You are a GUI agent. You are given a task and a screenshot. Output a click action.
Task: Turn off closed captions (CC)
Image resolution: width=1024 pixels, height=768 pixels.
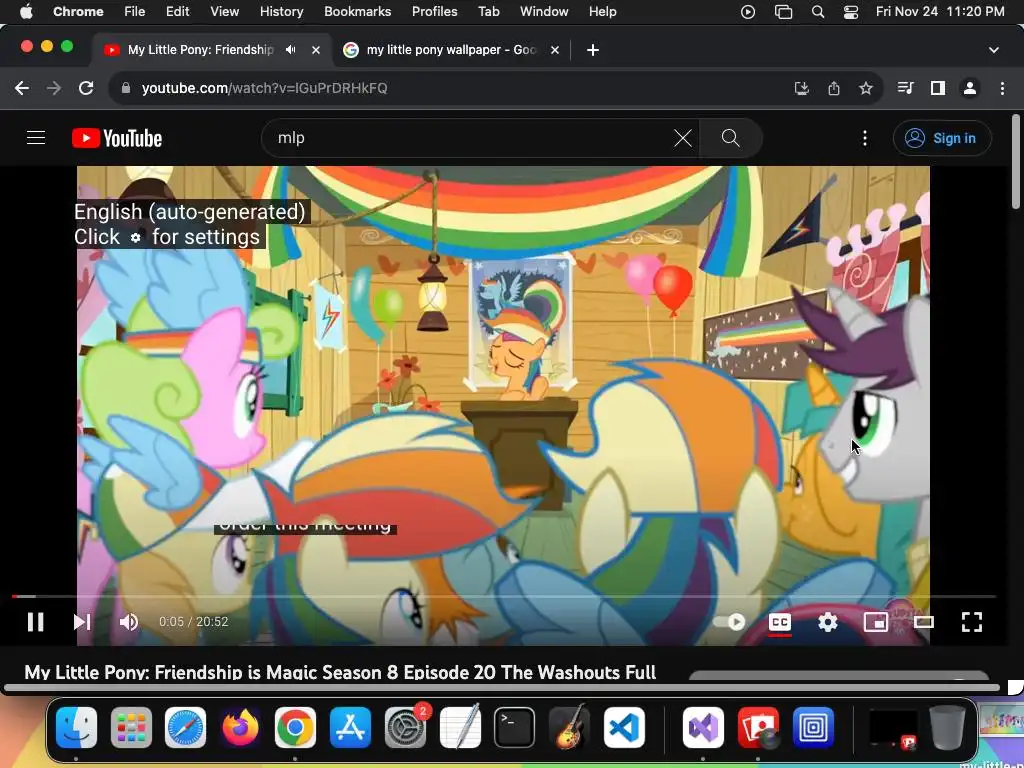[780, 622]
